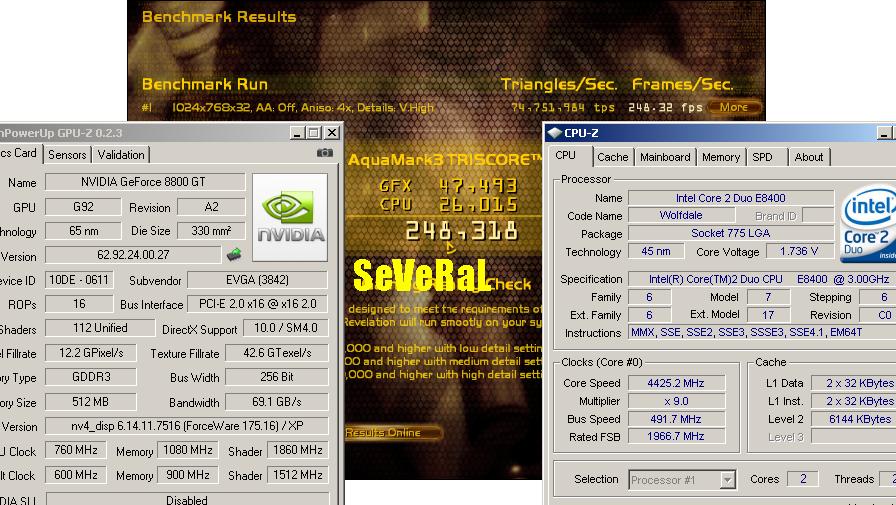896x505 pixels.
Task: Click the CPU specification field in CPU-Z
Action: 762,279
